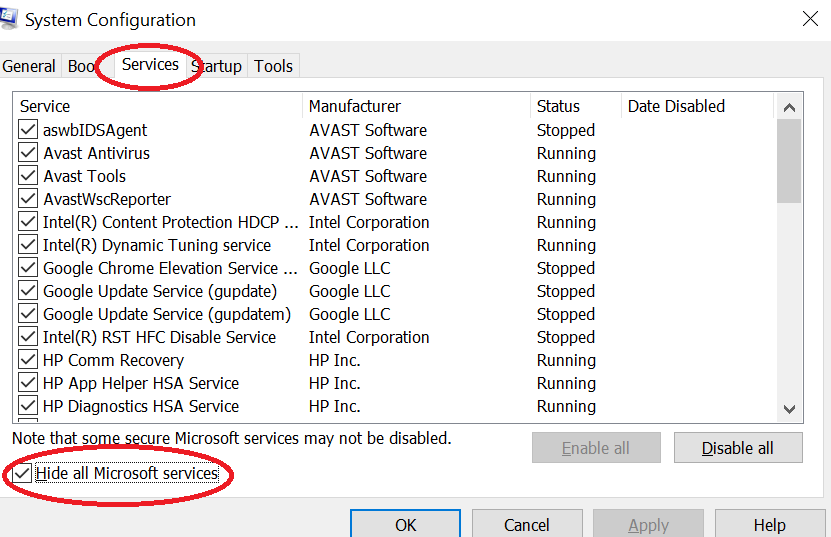Go to the Startup tab
The width and height of the screenshot is (831, 537).
pyautogui.click(x=218, y=66)
